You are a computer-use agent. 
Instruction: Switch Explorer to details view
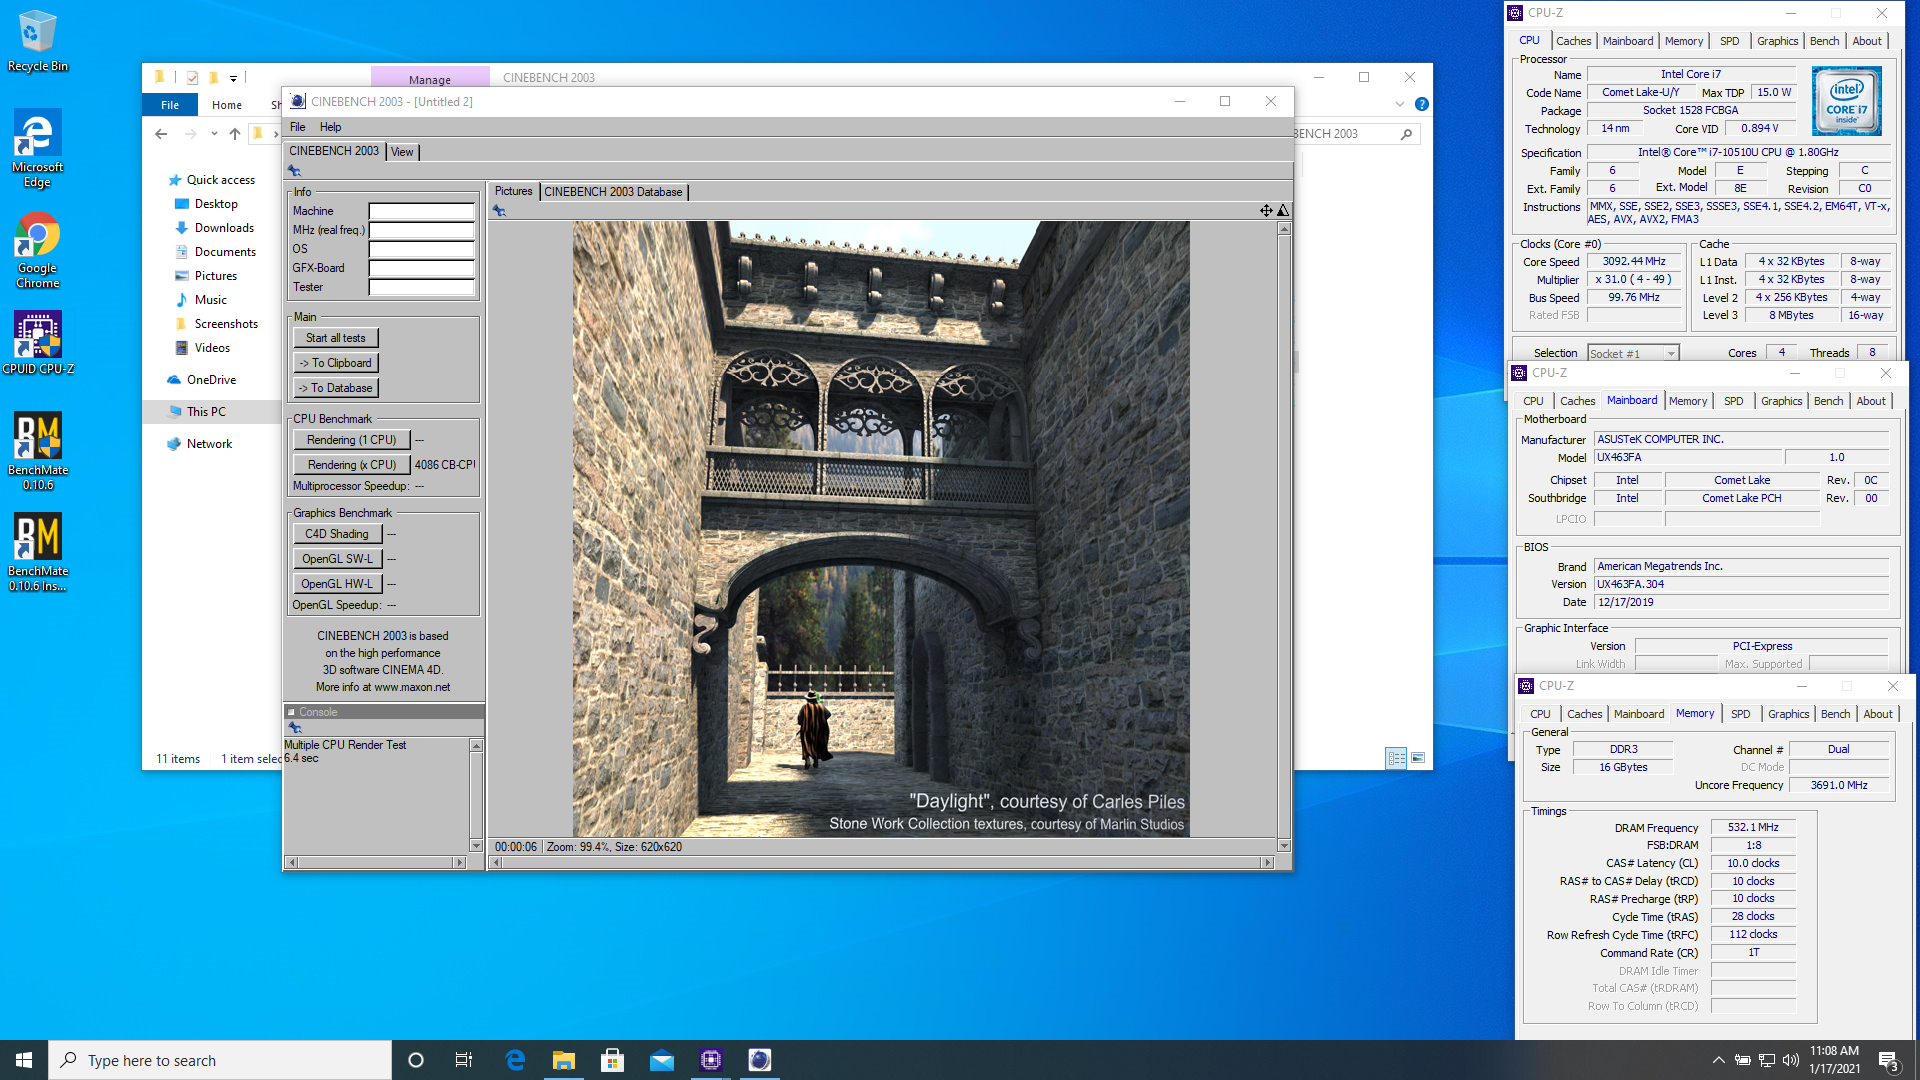click(1396, 758)
